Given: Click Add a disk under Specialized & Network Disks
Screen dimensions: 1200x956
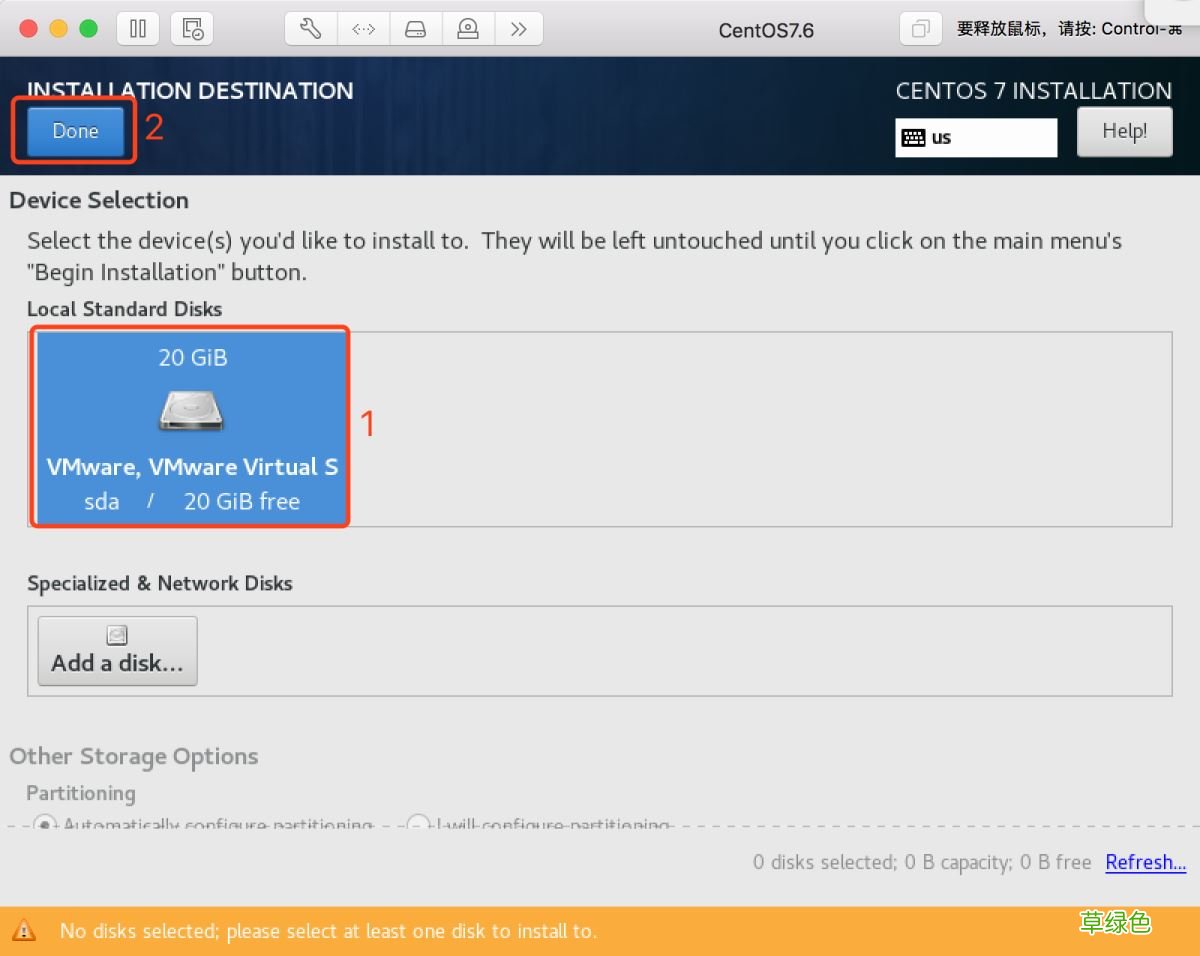Looking at the screenshot, I should click(116, 650).
